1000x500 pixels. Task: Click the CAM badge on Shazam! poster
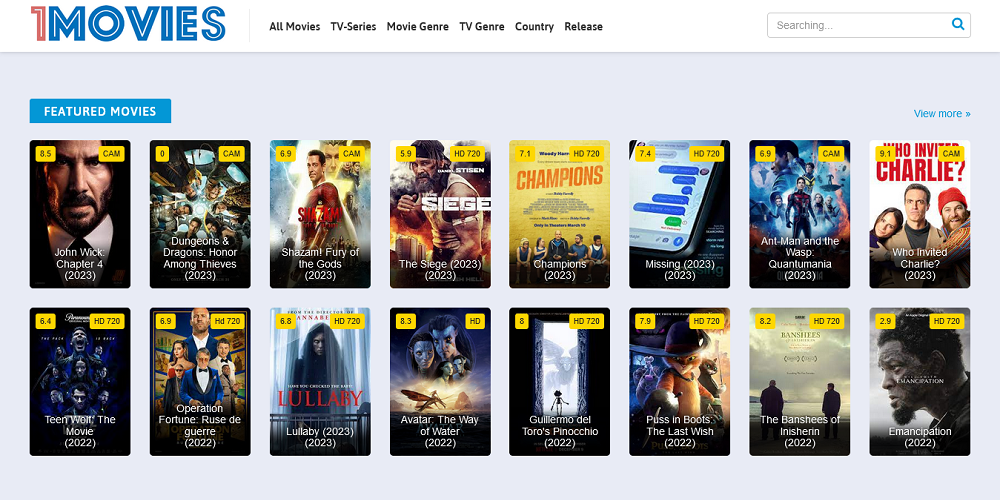coord(351,154)
